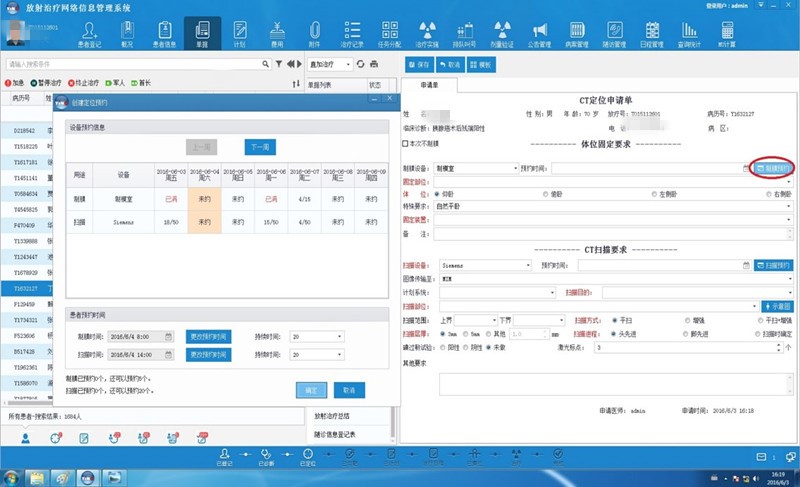The width and height of the screenshot is (800, 487).
Task: Open the 计划 module icon
Action: (x=238, y=34)
